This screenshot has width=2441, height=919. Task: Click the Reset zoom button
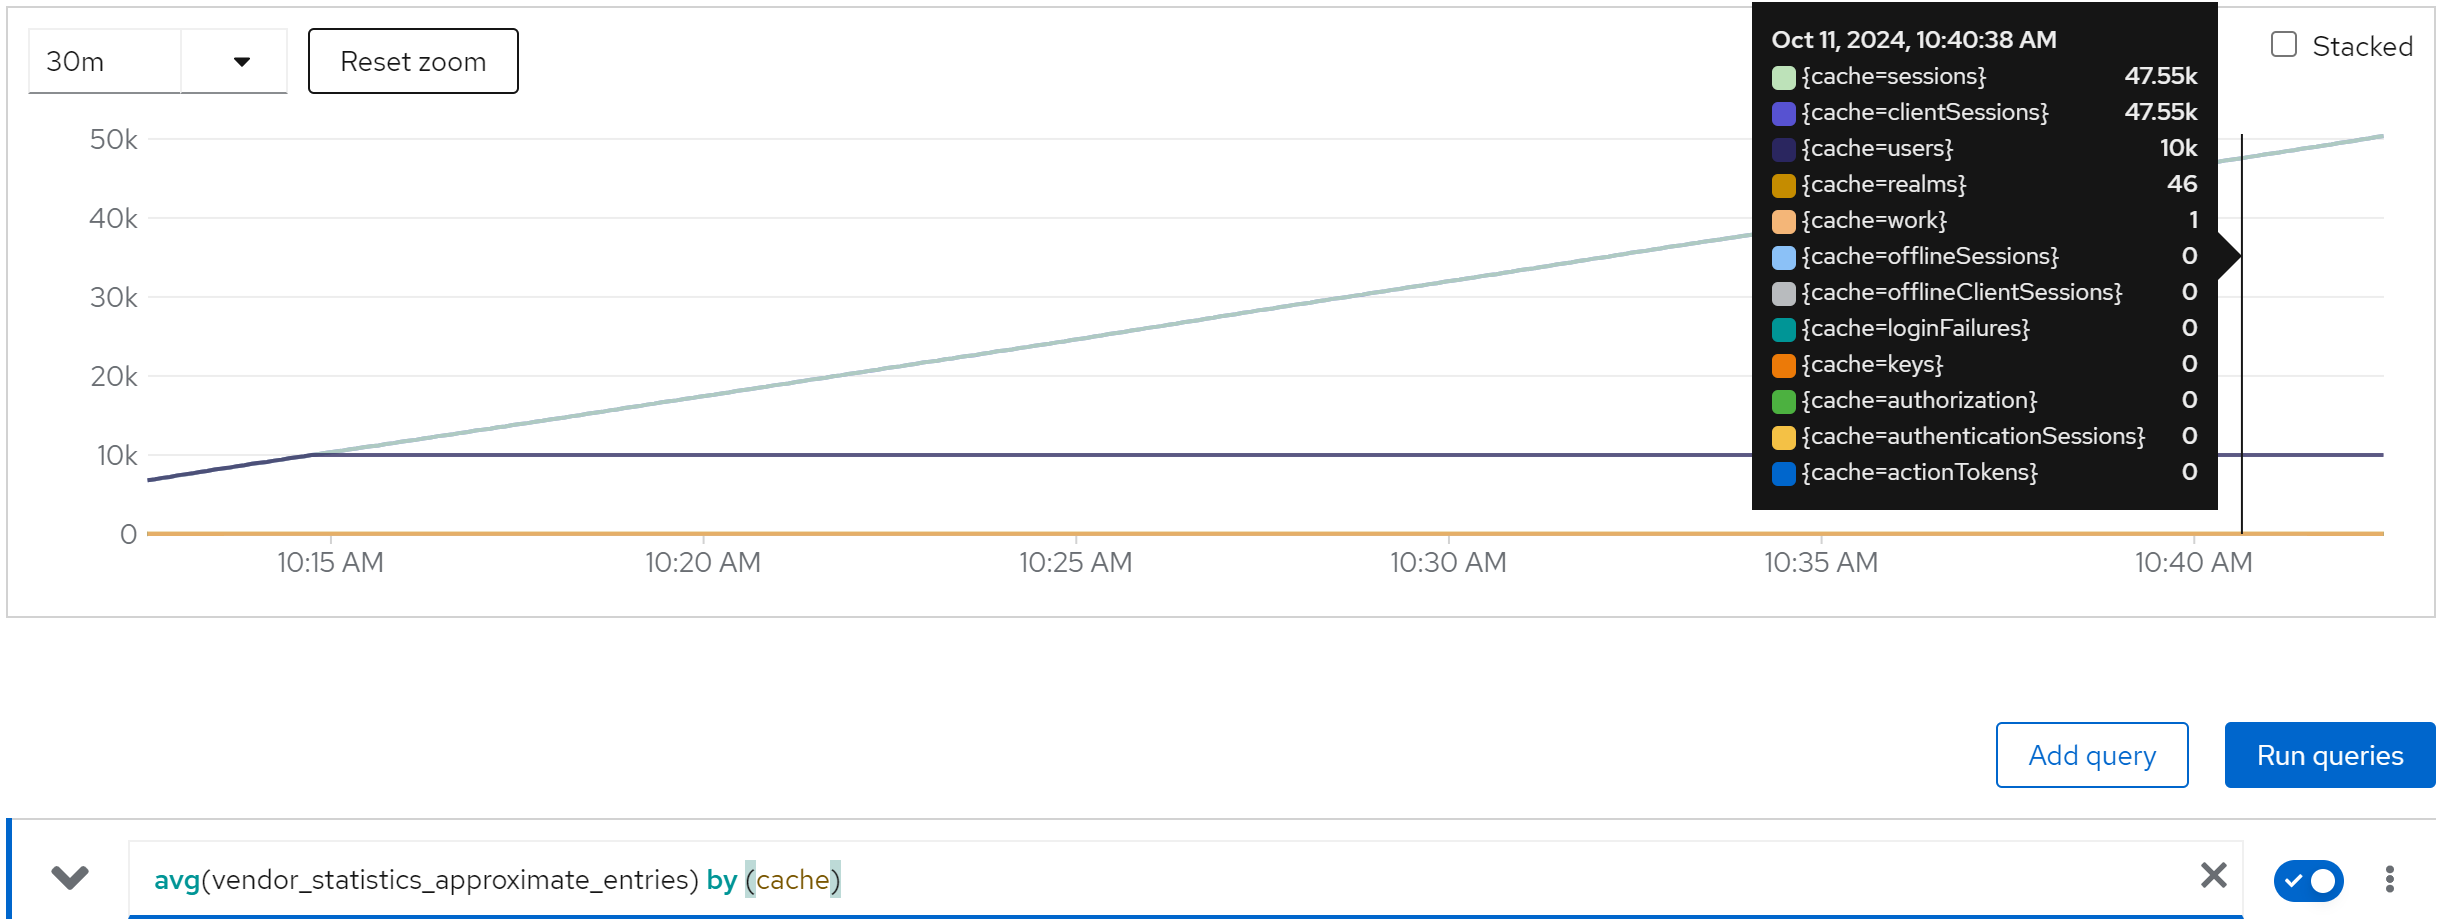[x=413, y=62]
